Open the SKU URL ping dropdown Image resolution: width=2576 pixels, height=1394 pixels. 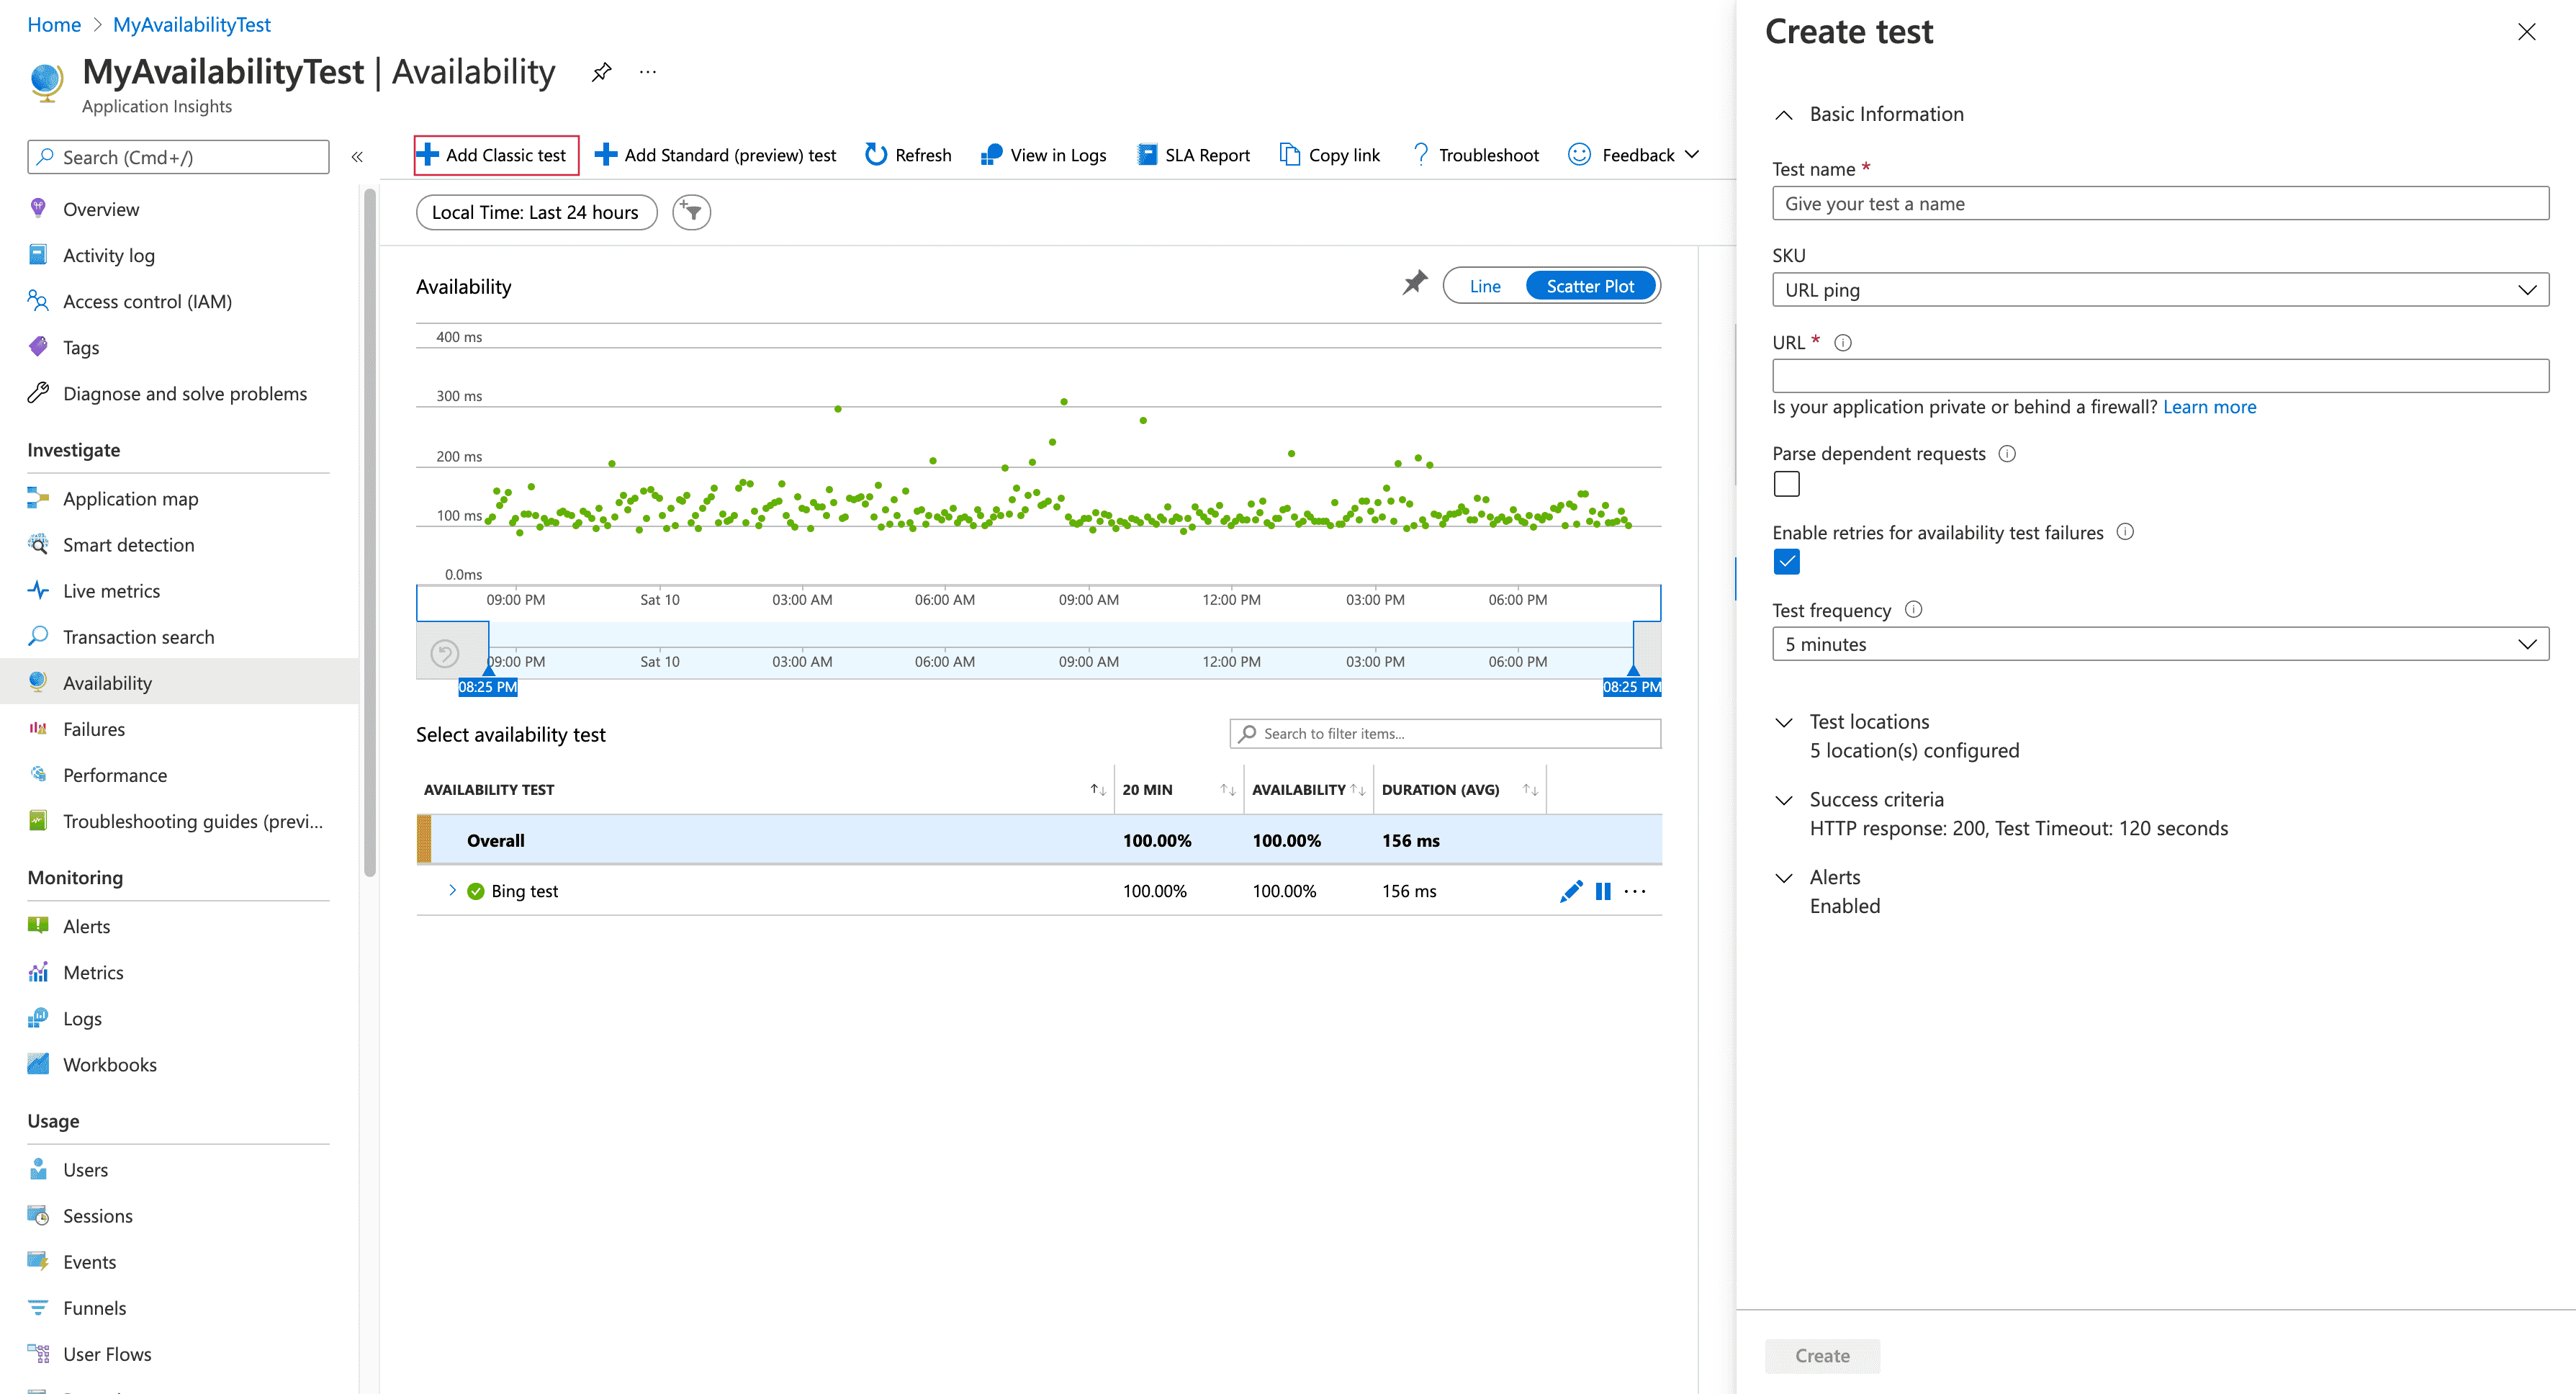2159,290
